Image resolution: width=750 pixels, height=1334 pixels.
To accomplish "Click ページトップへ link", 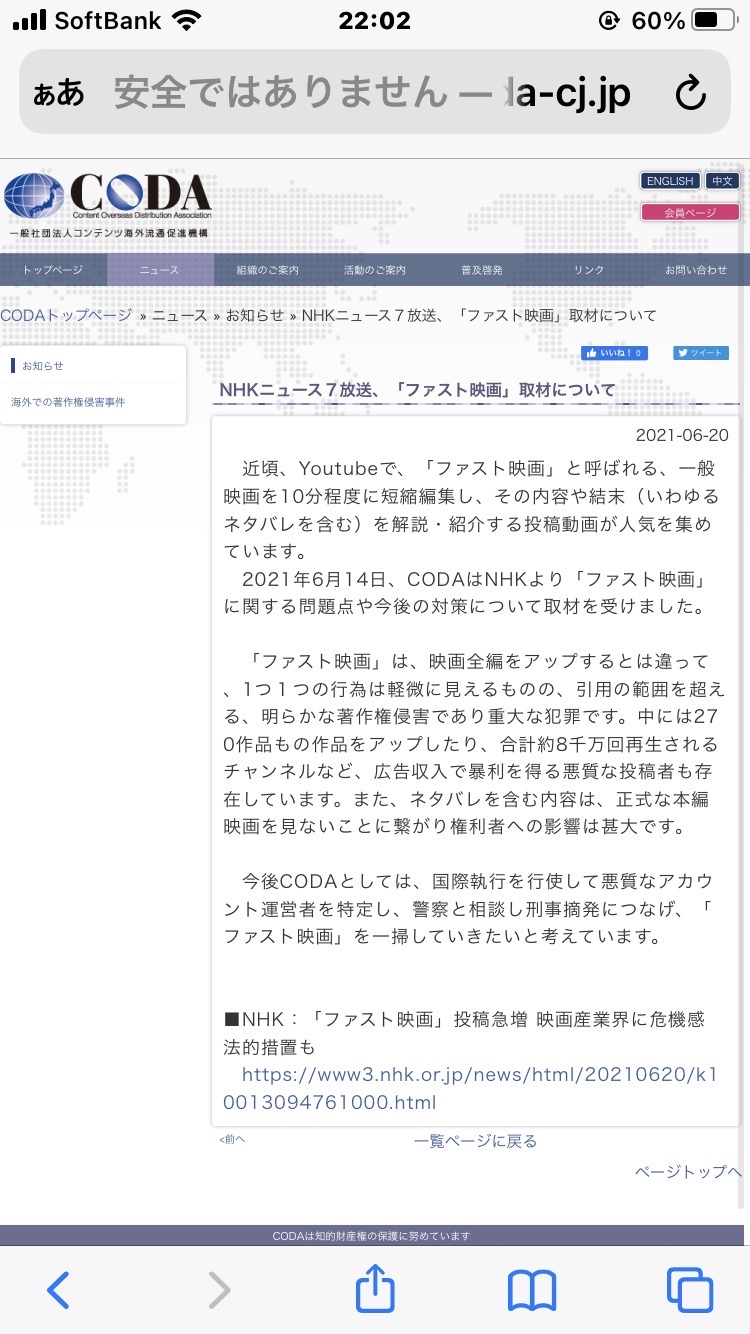I will [689, 1171].
